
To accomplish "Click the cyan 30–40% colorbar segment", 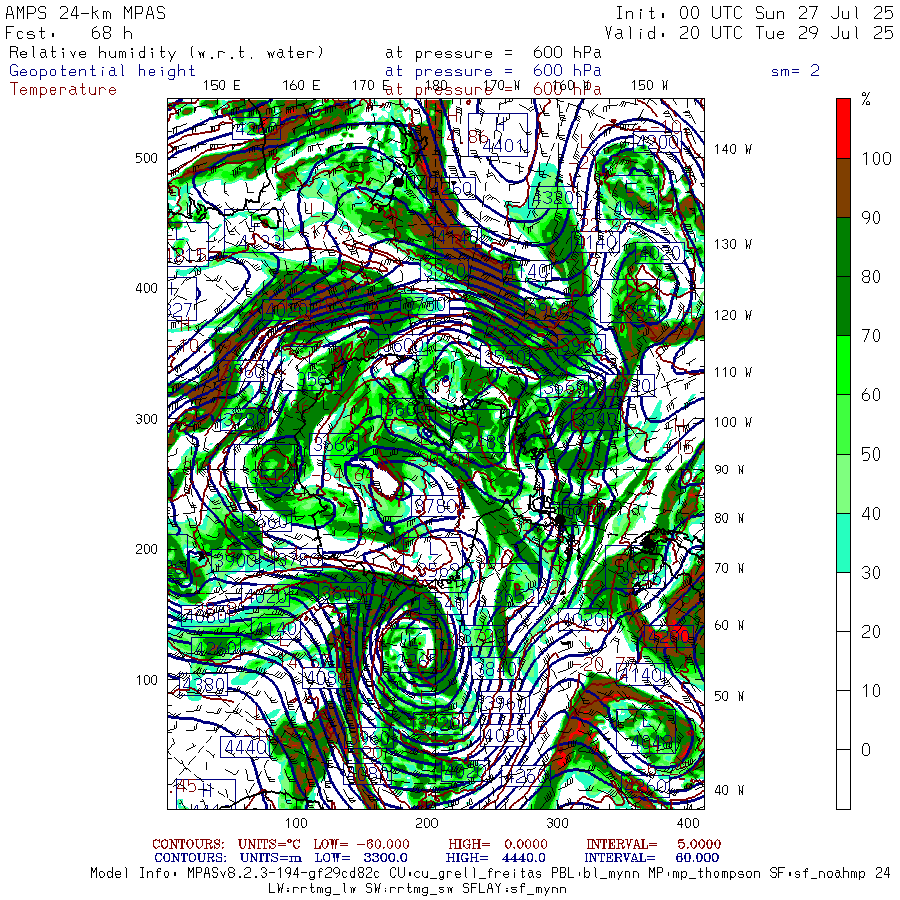I will pos(843,542).
